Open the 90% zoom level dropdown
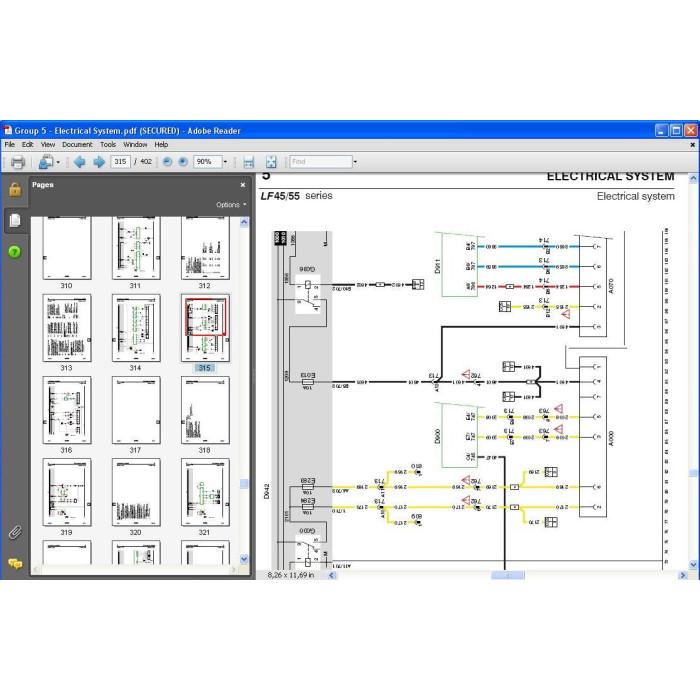Screen dimensions: 700x700 (225, 162)
